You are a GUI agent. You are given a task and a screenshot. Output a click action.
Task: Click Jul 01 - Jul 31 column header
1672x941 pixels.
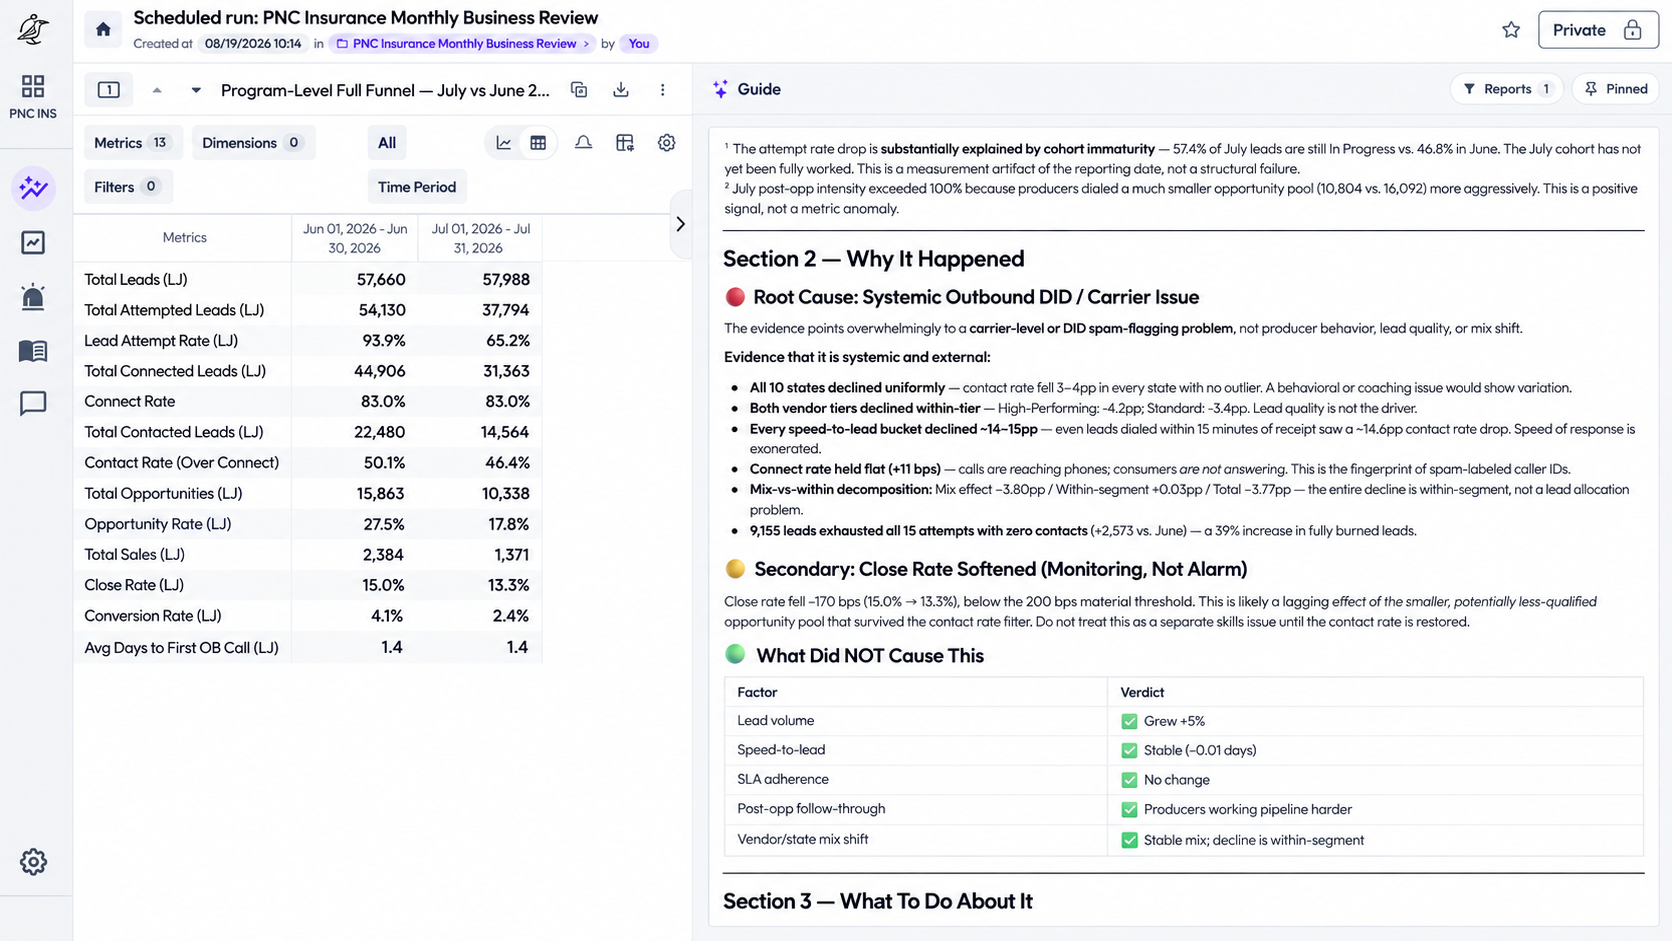481,238
